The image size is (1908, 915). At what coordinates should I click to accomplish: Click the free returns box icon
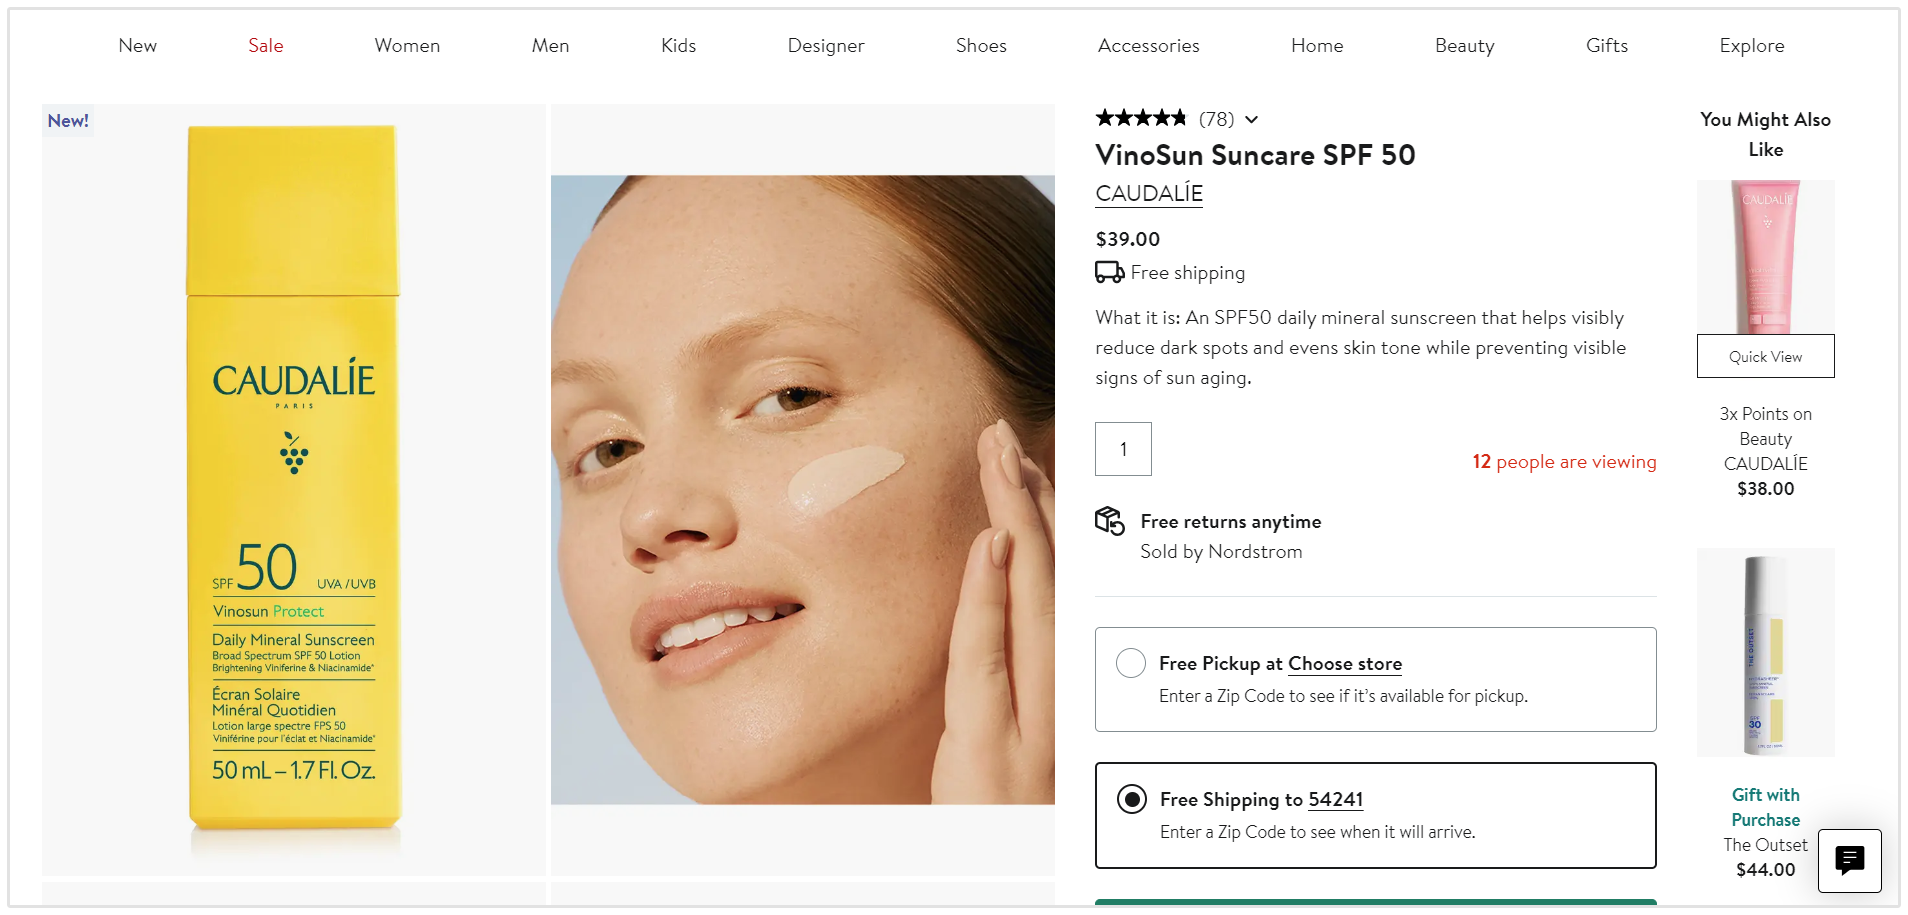point(1110,521)
